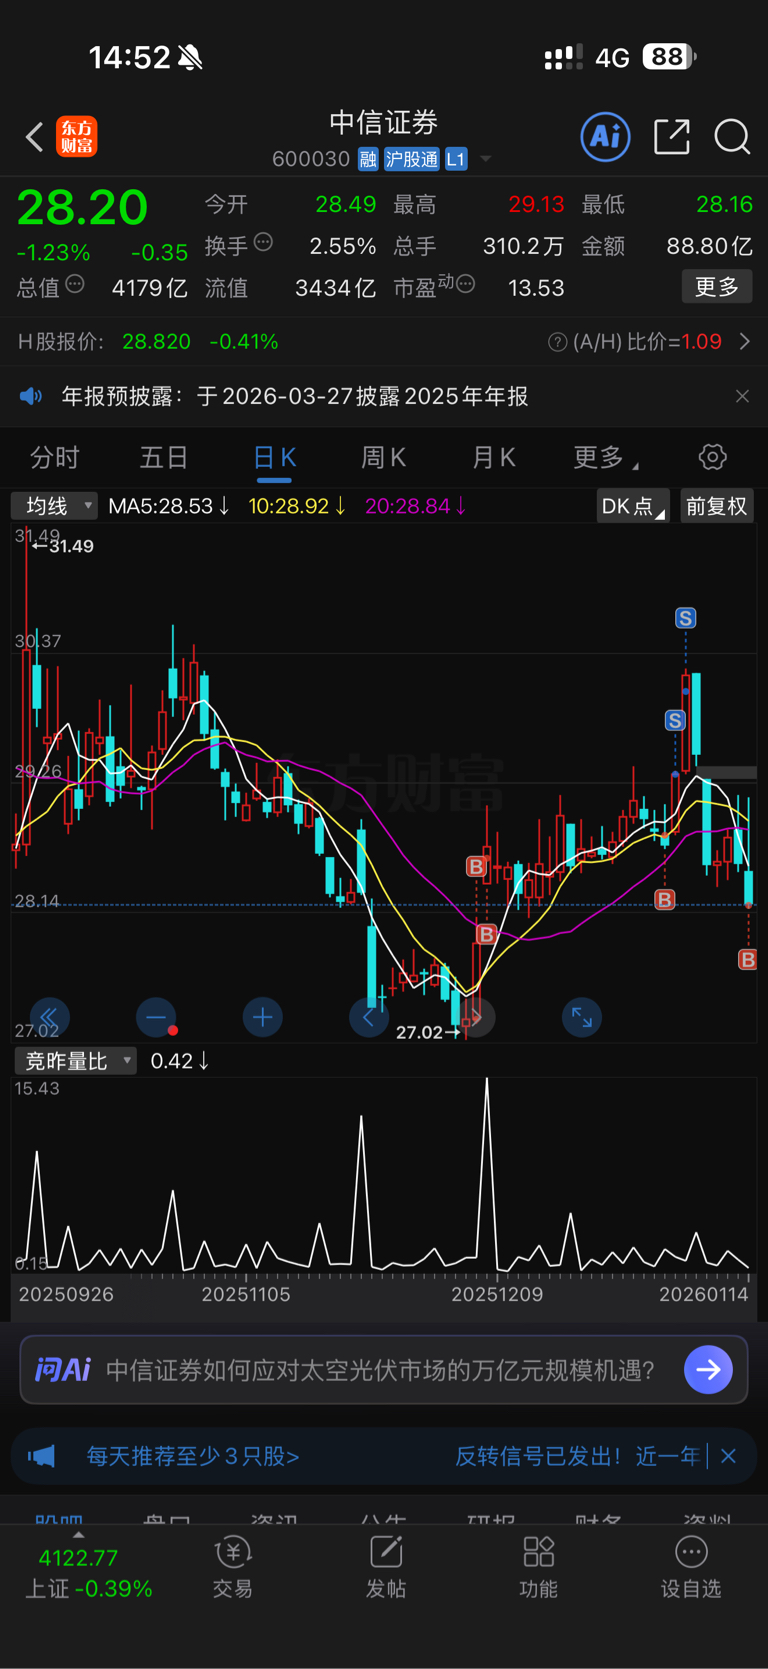Tap 设自选 in bottom bar
This screenshot has width=768, height=1669.
(691, 1568)
